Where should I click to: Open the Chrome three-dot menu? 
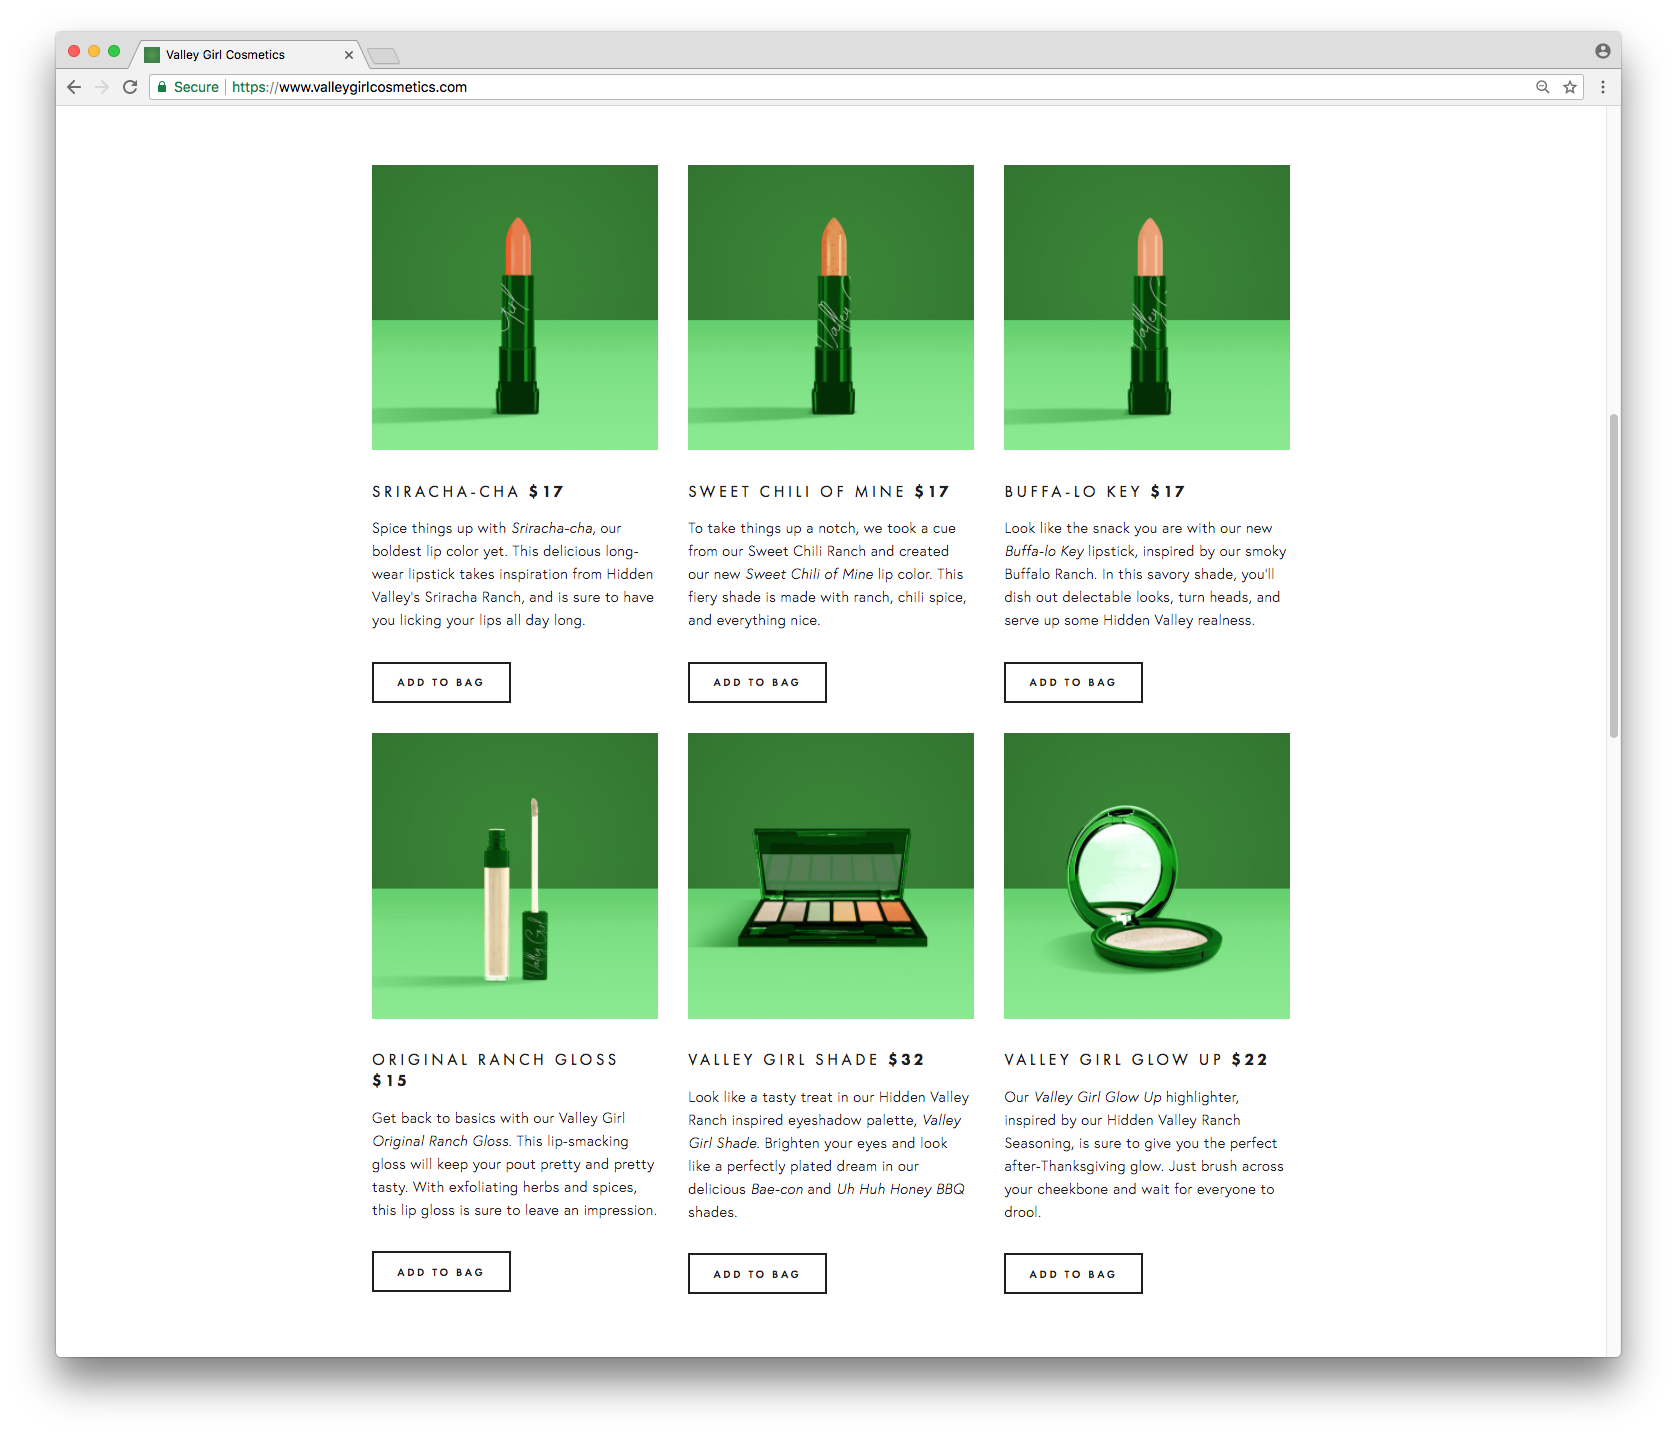tap(1603, 87)
